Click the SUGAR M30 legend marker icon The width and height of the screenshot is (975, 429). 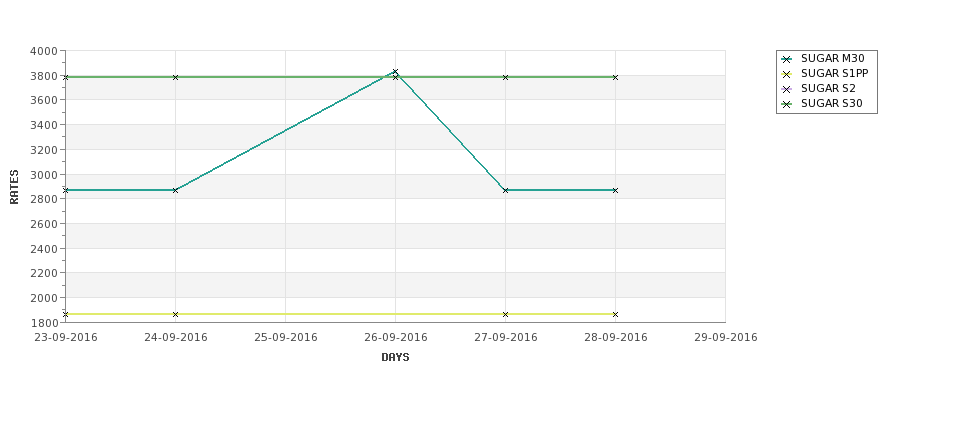787,59
